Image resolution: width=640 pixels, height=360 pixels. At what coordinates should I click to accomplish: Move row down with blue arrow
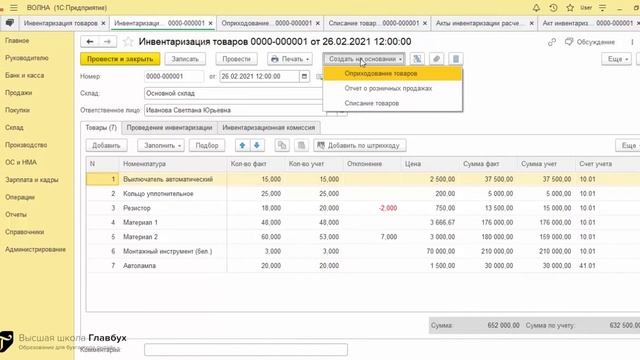point(257,145)
